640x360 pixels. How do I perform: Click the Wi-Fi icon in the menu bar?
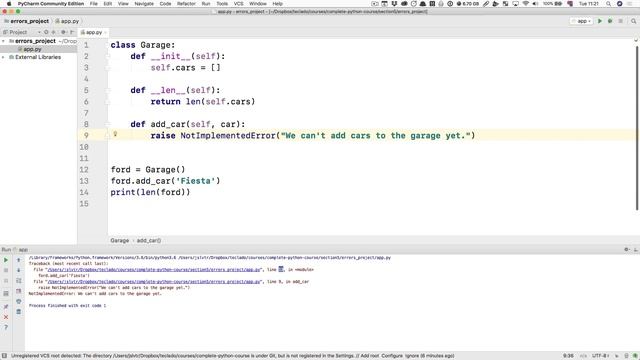526,4
